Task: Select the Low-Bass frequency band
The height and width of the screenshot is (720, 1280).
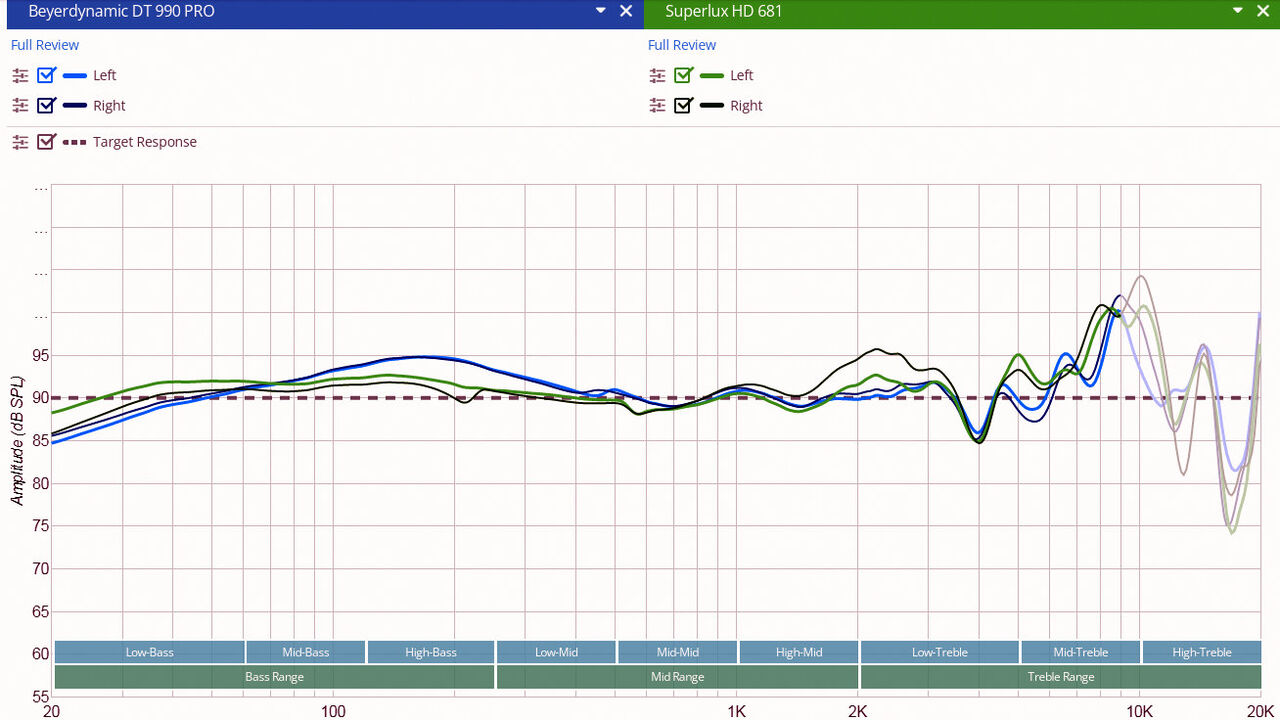Action: pyautogui.click(x=149, y=652)
